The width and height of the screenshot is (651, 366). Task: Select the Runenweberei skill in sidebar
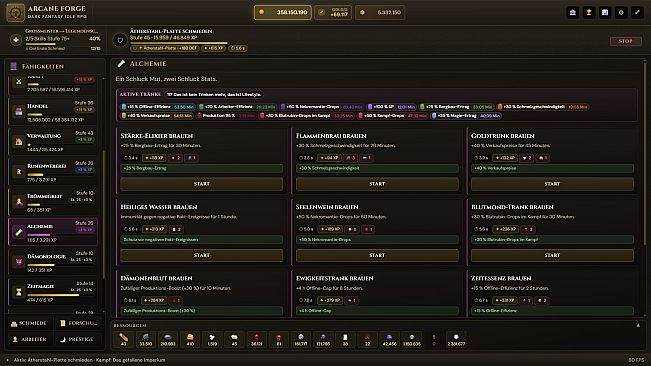coord(53,172)
